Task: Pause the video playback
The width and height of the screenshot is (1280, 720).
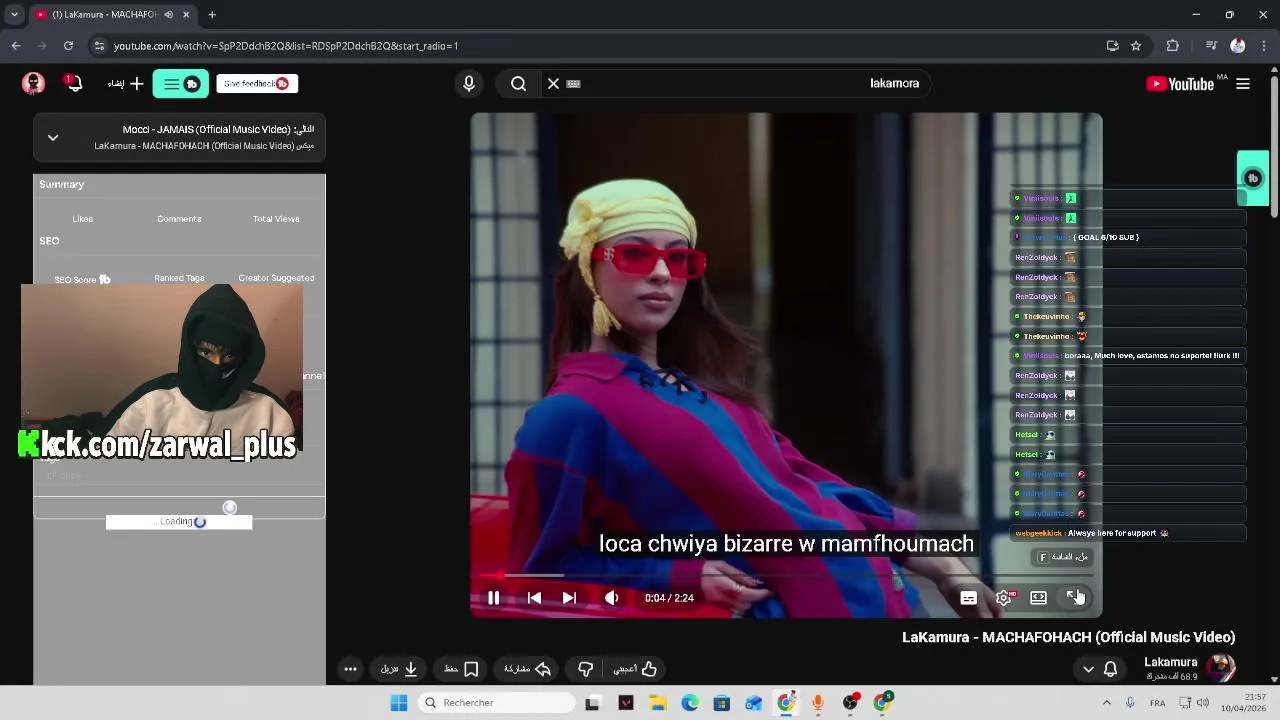Action: [493, 598]
